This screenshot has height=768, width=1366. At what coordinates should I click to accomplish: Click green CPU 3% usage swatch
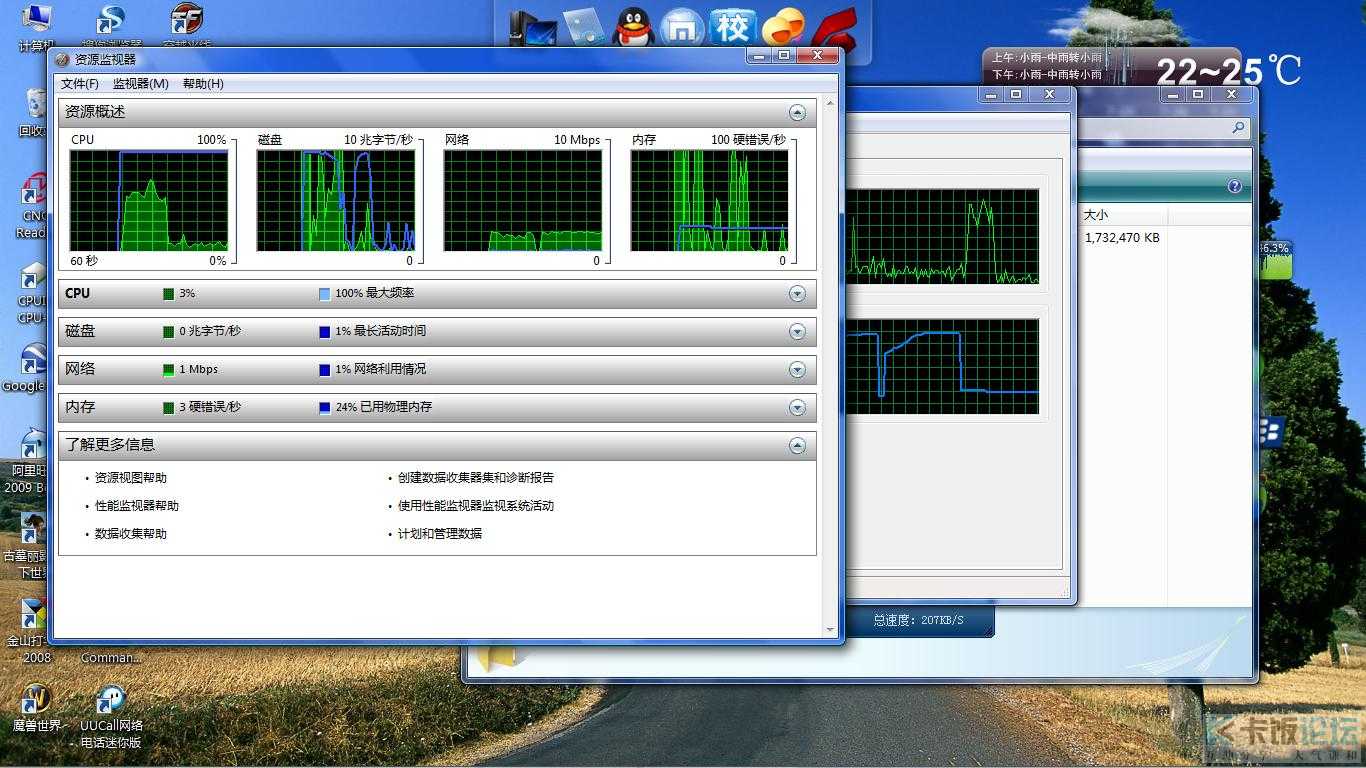168,294
